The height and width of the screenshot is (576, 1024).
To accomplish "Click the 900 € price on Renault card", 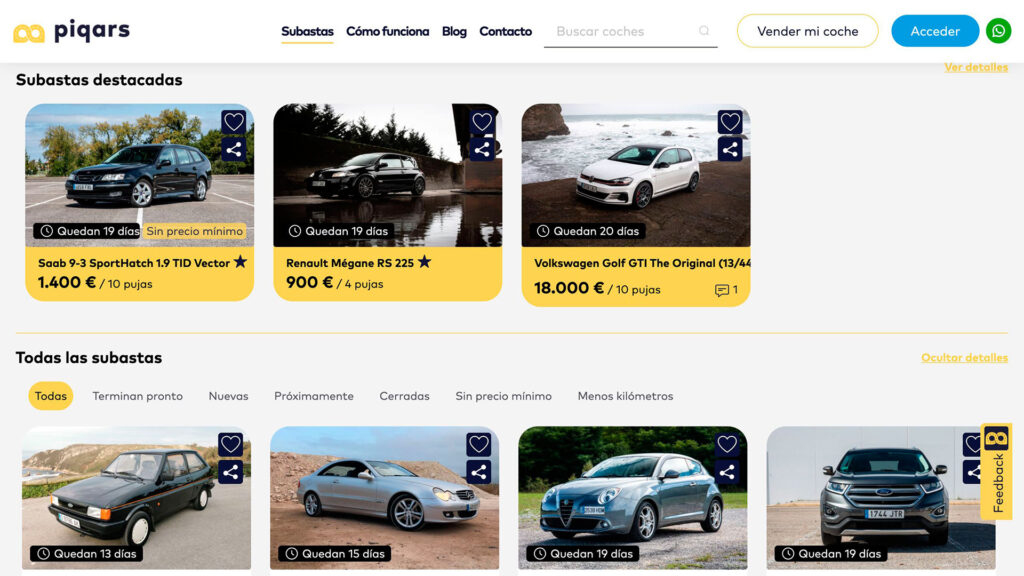I will pyautogui.click(x=310, y=283).
